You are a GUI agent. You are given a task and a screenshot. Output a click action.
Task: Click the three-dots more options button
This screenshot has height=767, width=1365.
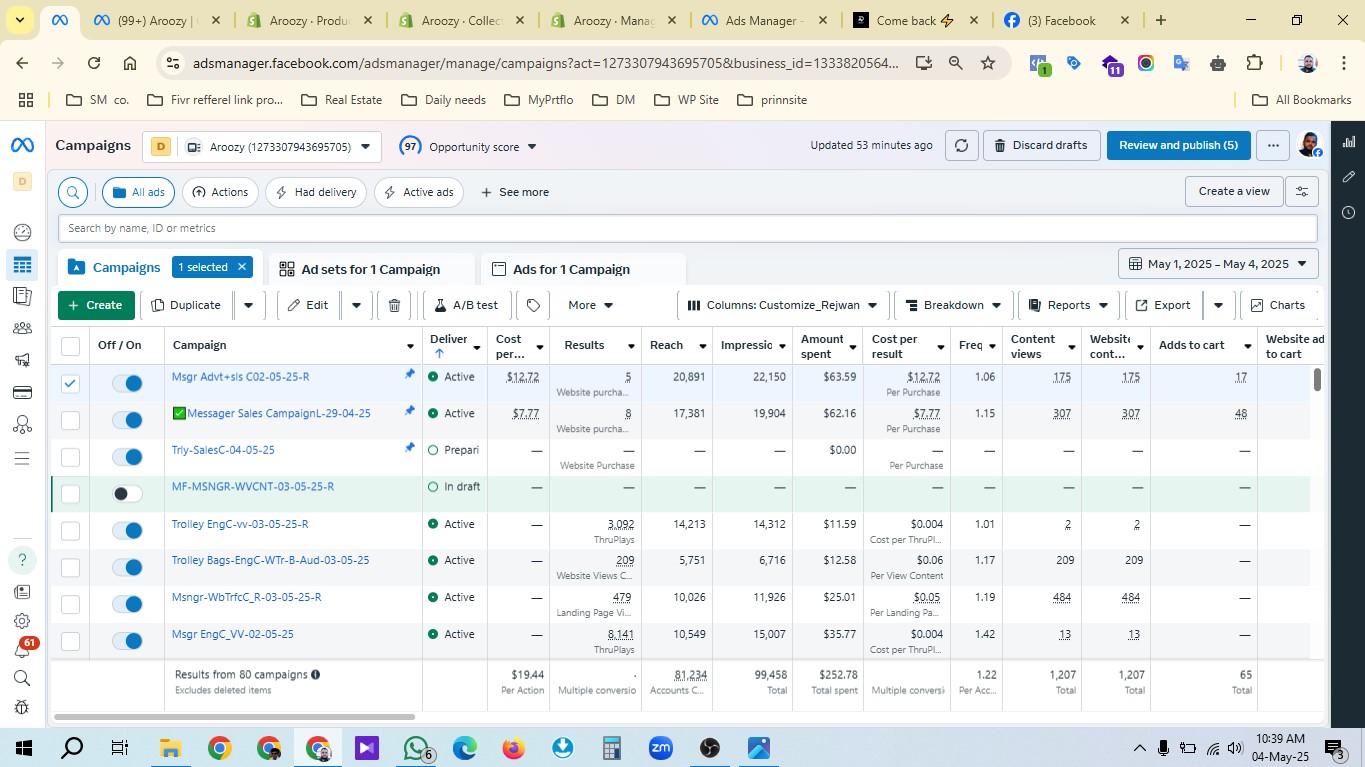(x=1272, y=146)
